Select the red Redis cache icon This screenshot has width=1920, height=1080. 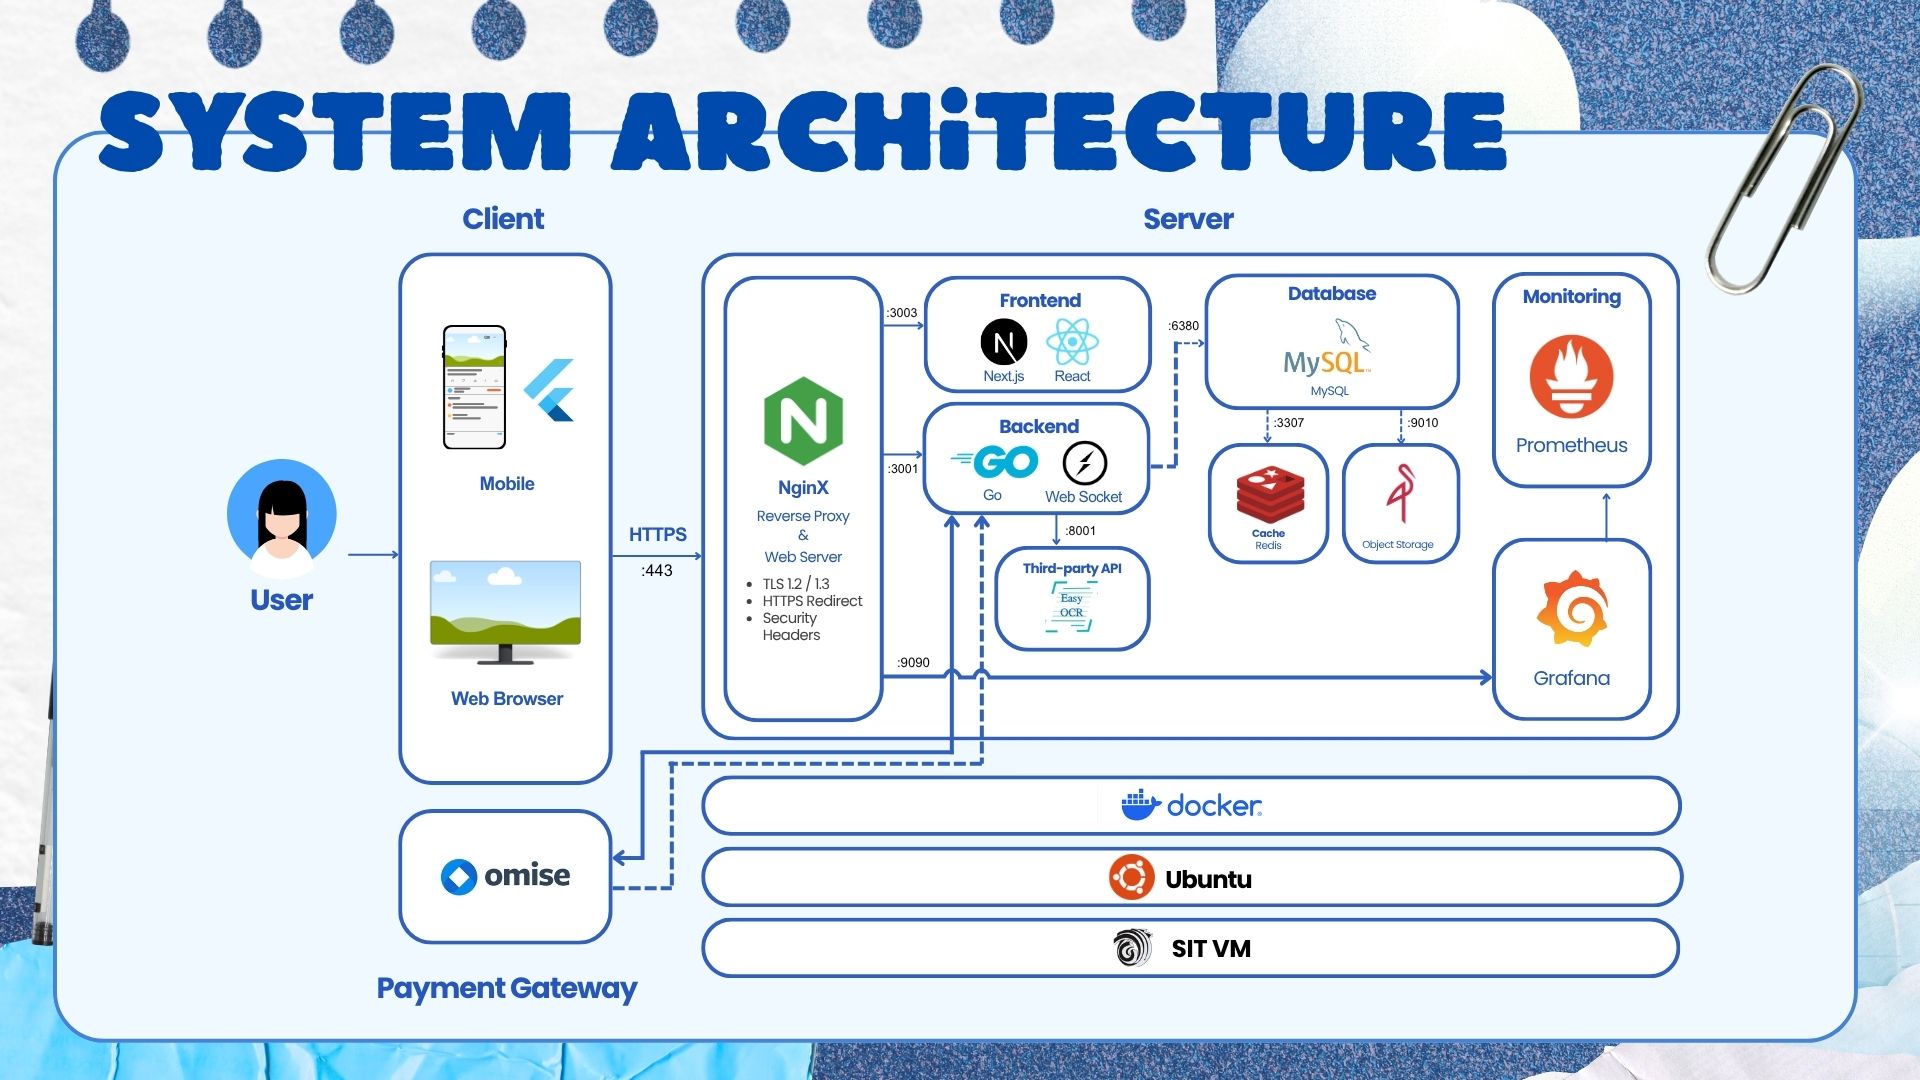pos(1268,495)
